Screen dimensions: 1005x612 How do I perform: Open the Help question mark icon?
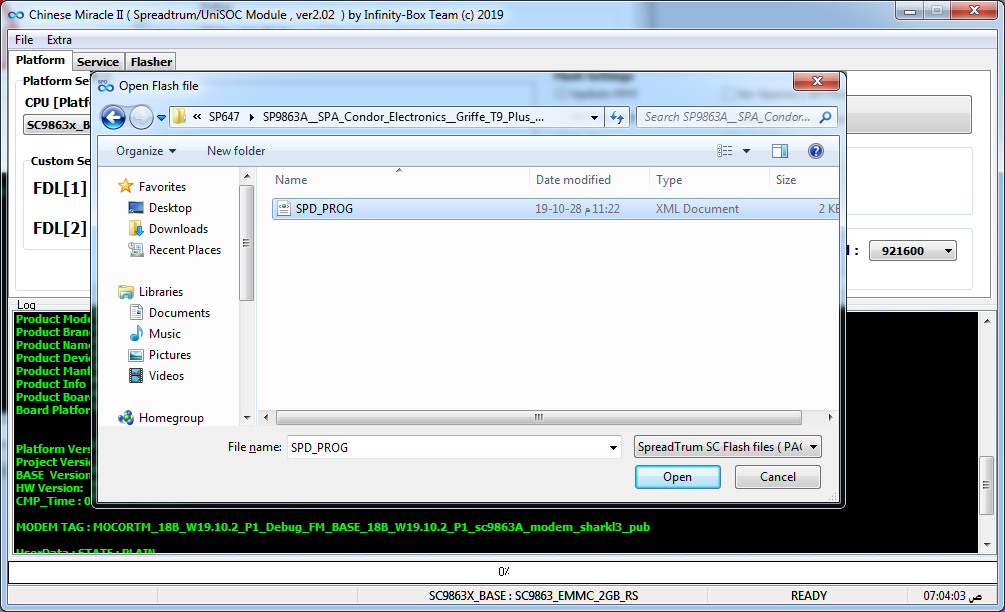(815, 151)
